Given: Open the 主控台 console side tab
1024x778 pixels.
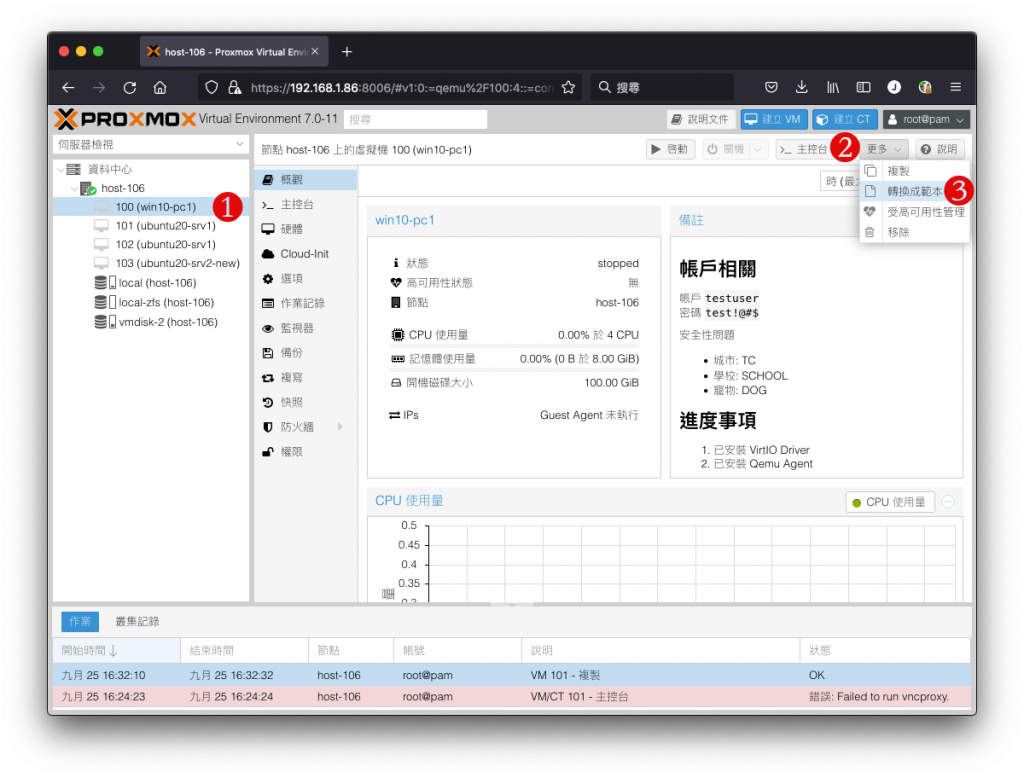Looking at the screenshot, I should (305, 204).
